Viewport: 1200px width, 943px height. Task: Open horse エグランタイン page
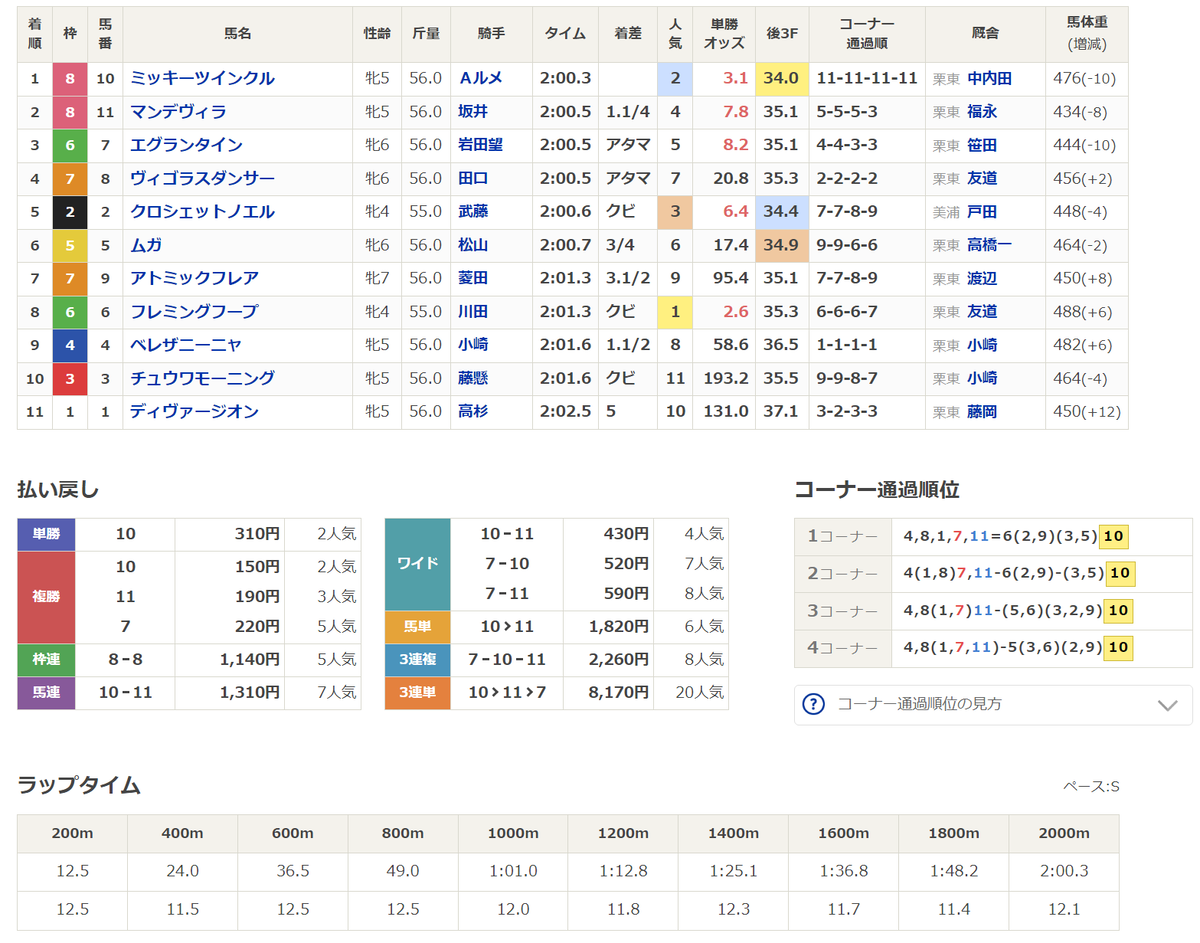[x=186, y=145]
